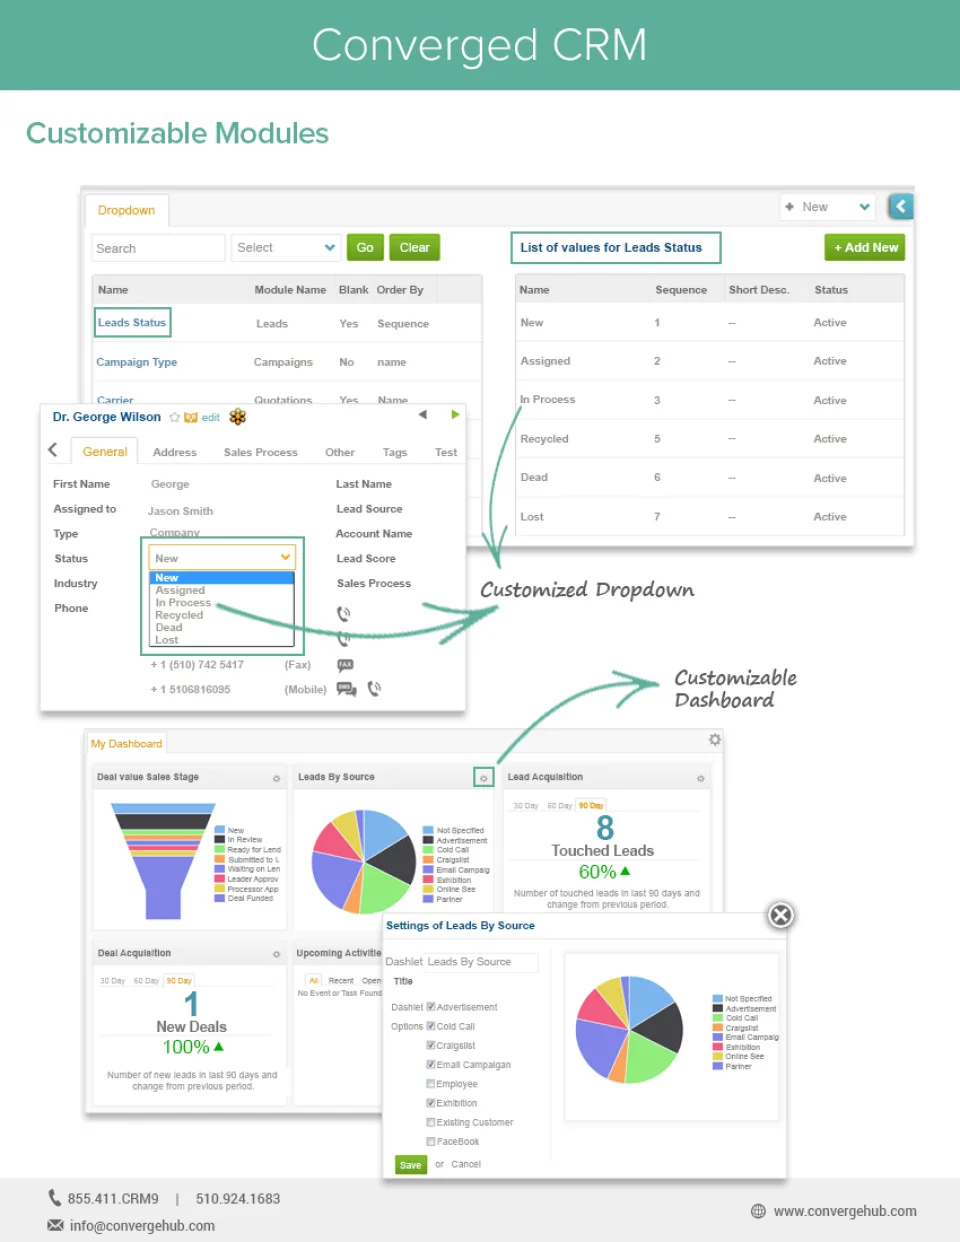Click the honeycomb flower icon near edit
This screenshot has height=1242, width=960.
point(237,416)
